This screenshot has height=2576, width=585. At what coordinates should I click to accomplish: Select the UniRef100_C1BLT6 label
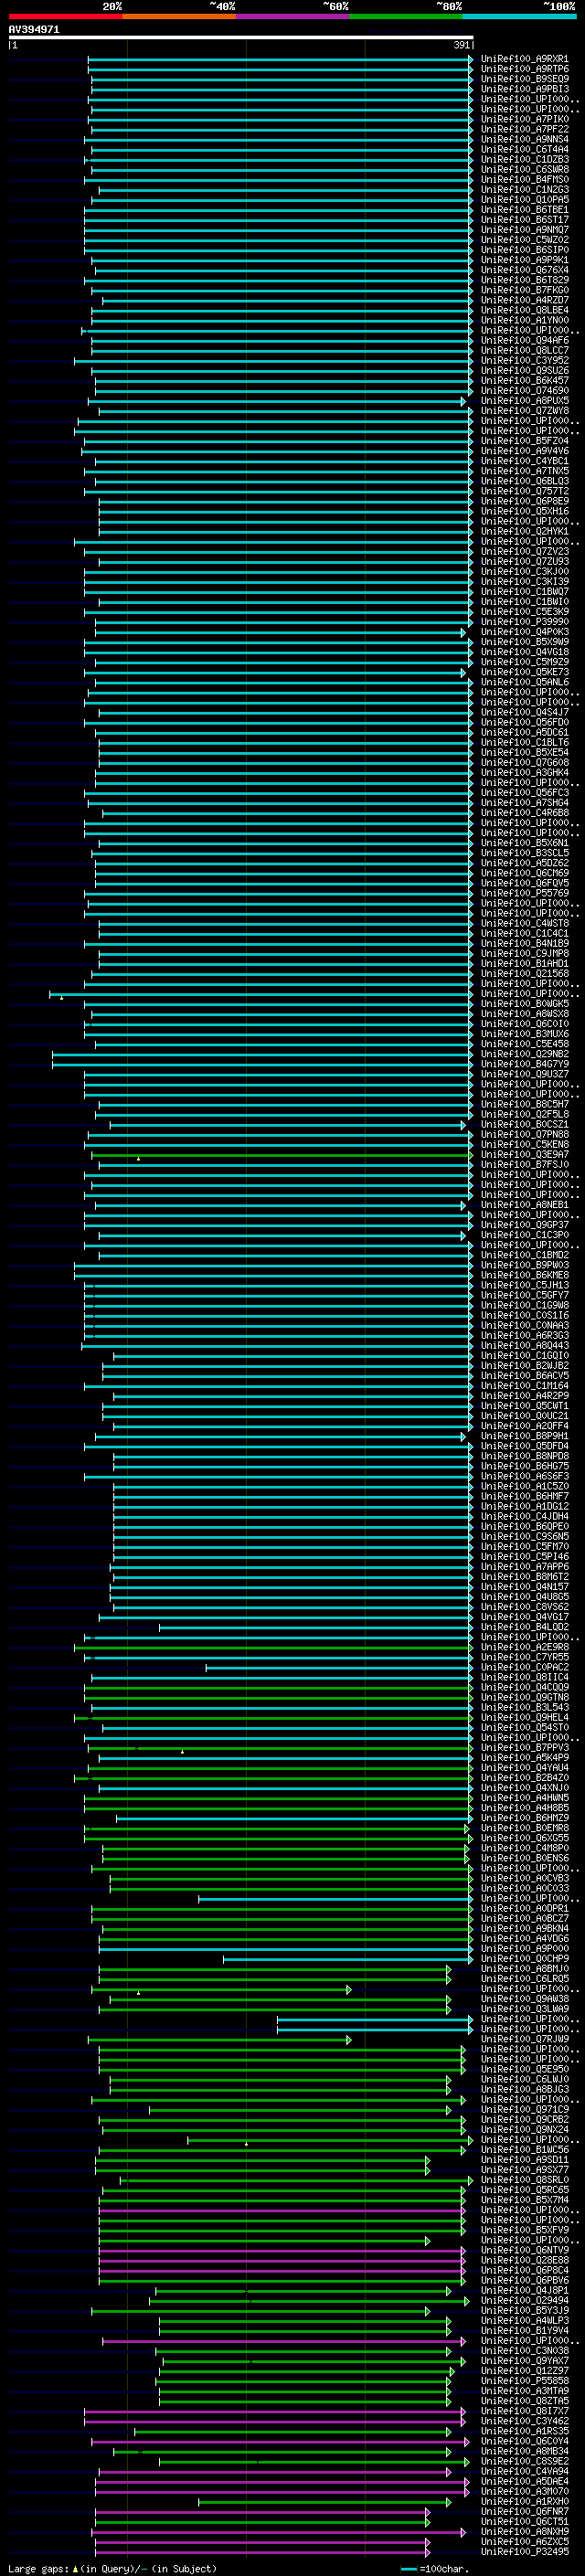click(525, 742)
